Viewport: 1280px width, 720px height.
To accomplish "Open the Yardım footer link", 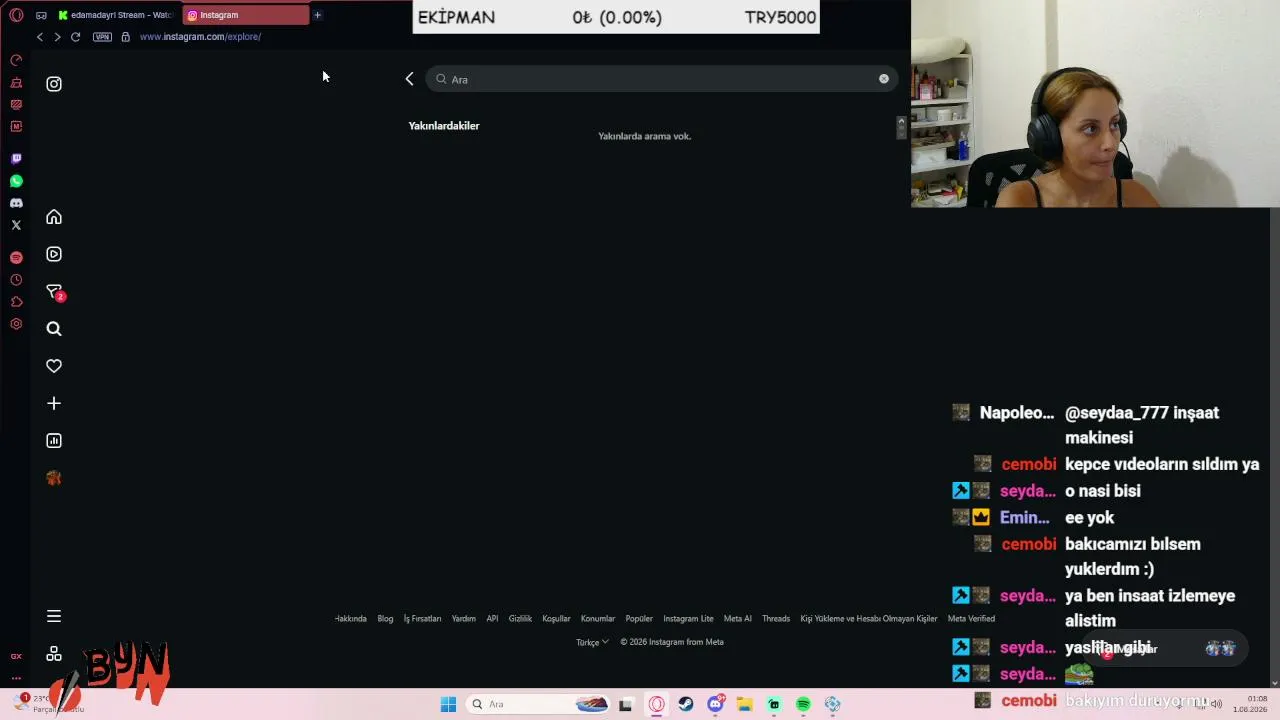I will pyautogui.click(x=464, y=619).
